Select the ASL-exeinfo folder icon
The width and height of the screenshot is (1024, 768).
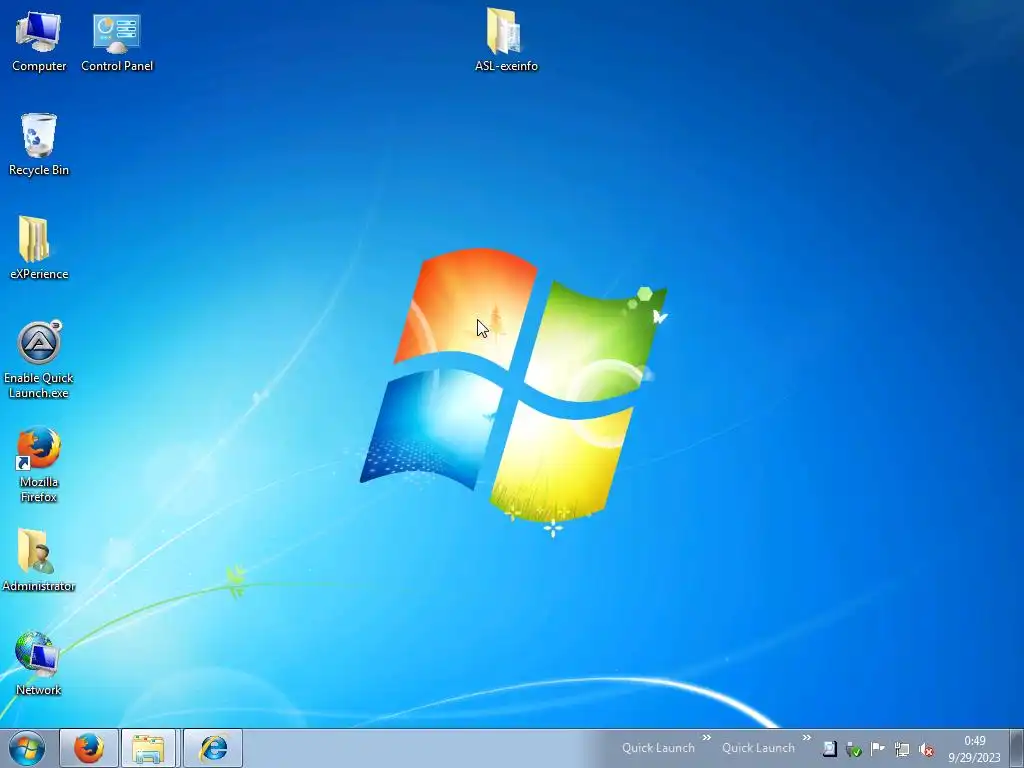[x=506, y=40]
